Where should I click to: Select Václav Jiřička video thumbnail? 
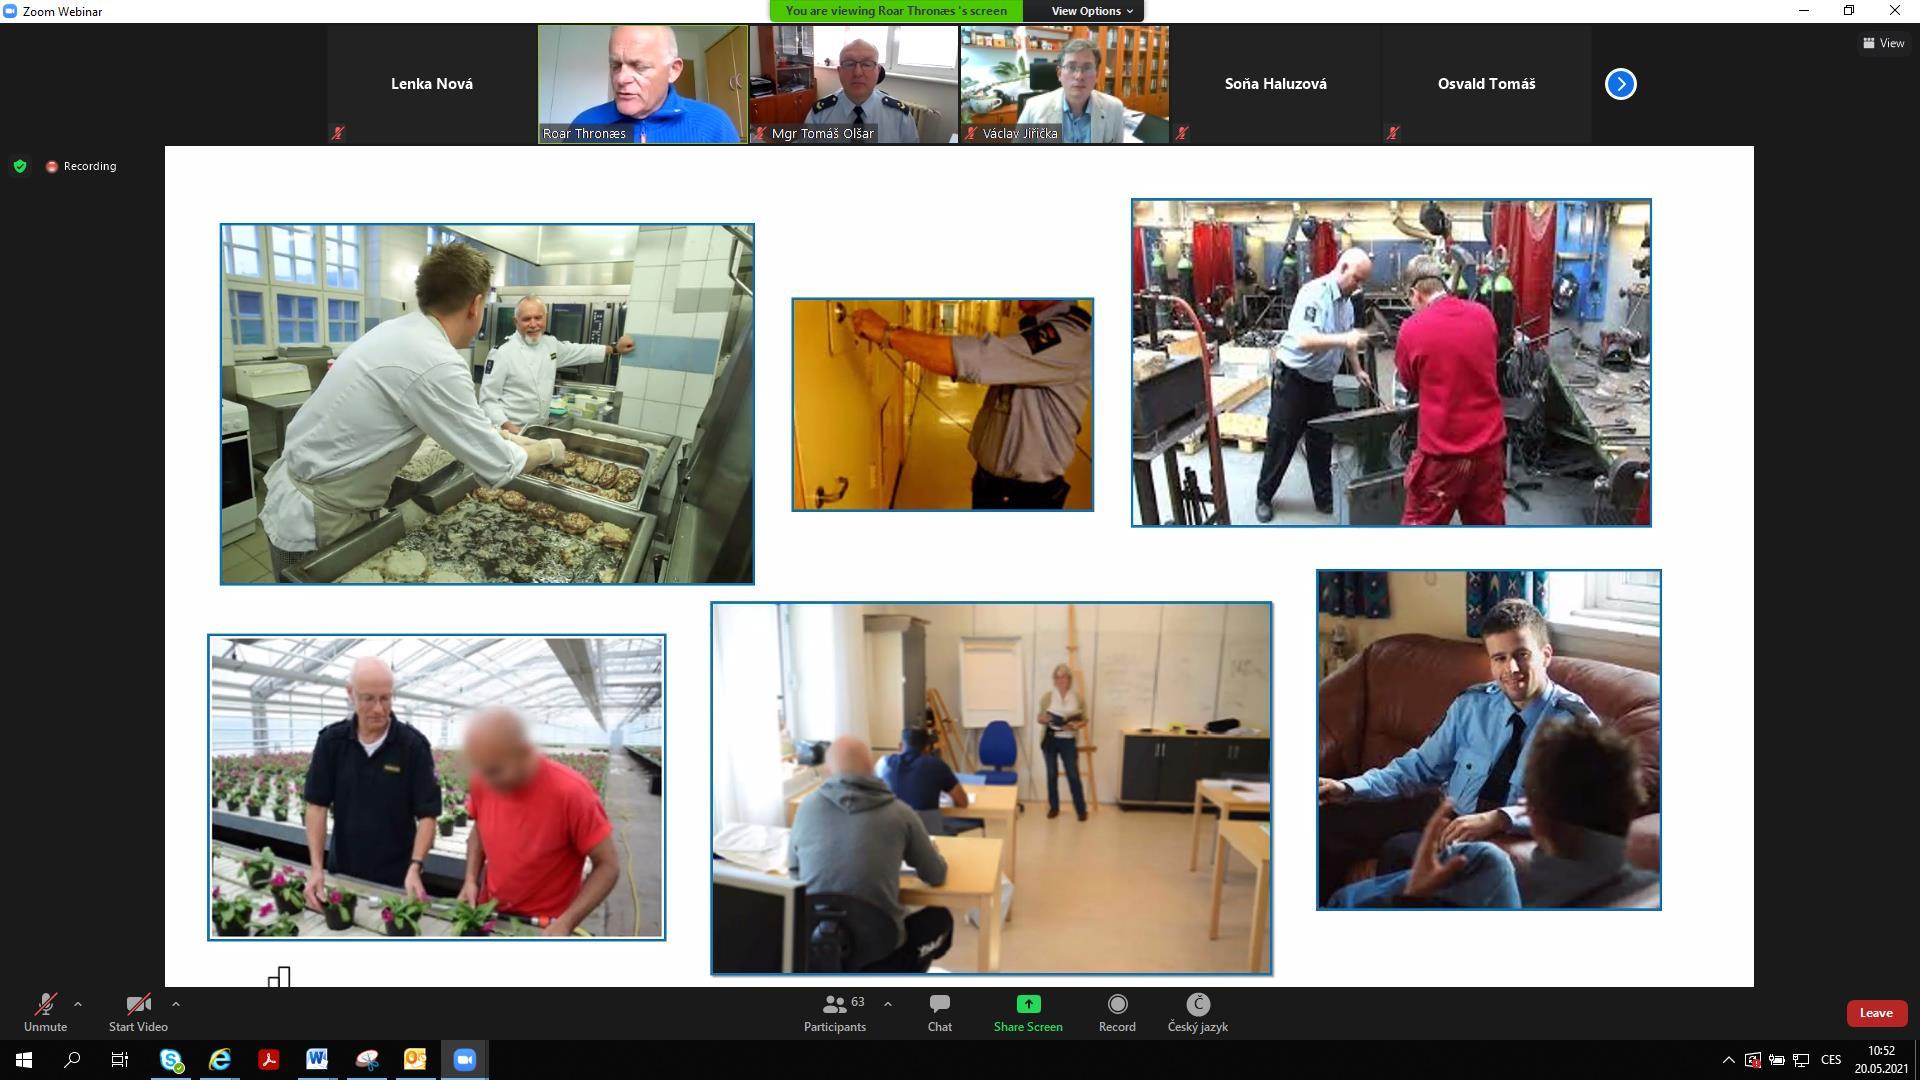click(1064, 84)
